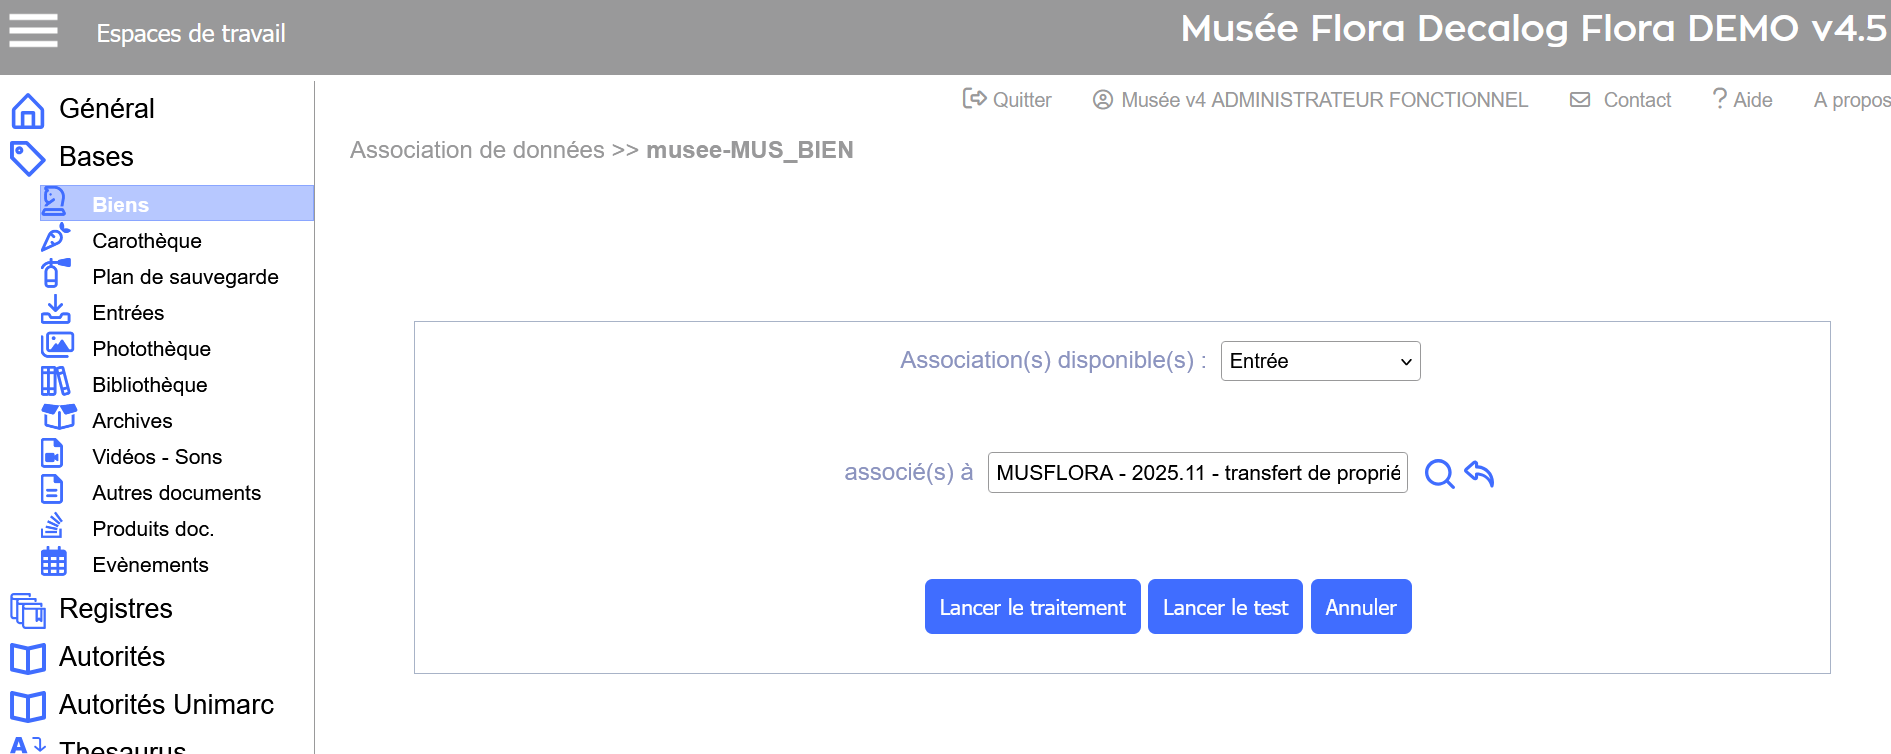Click the Entrées download icon

click(55, 310)
